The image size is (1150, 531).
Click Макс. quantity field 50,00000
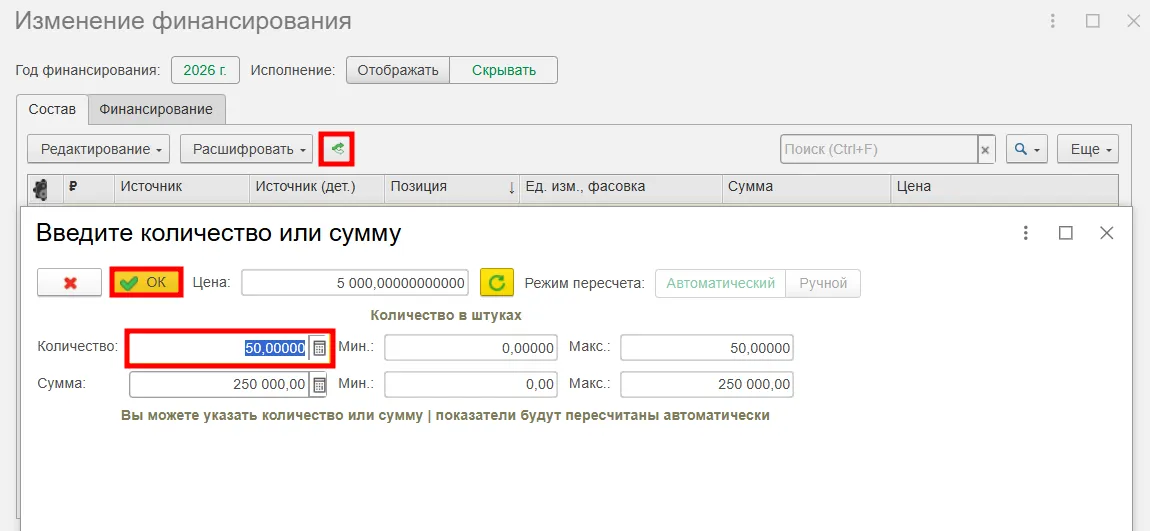707,348
